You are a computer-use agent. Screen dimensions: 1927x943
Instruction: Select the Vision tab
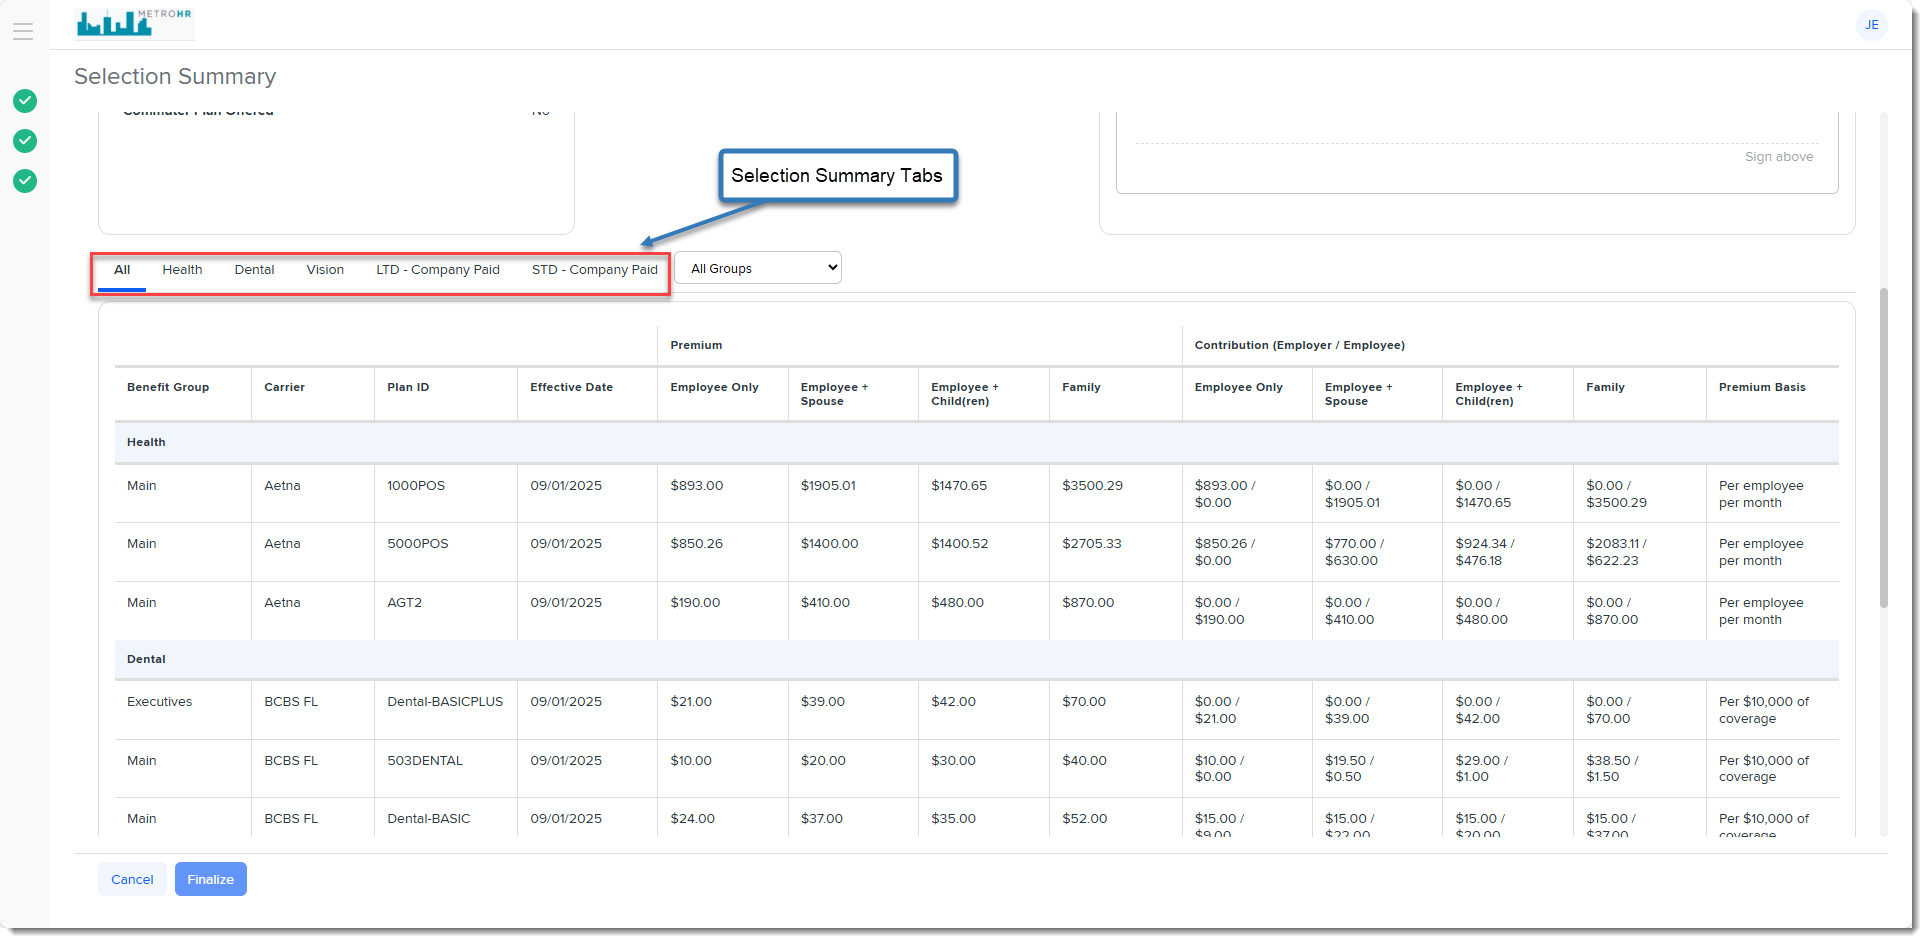tap(325, 270)
